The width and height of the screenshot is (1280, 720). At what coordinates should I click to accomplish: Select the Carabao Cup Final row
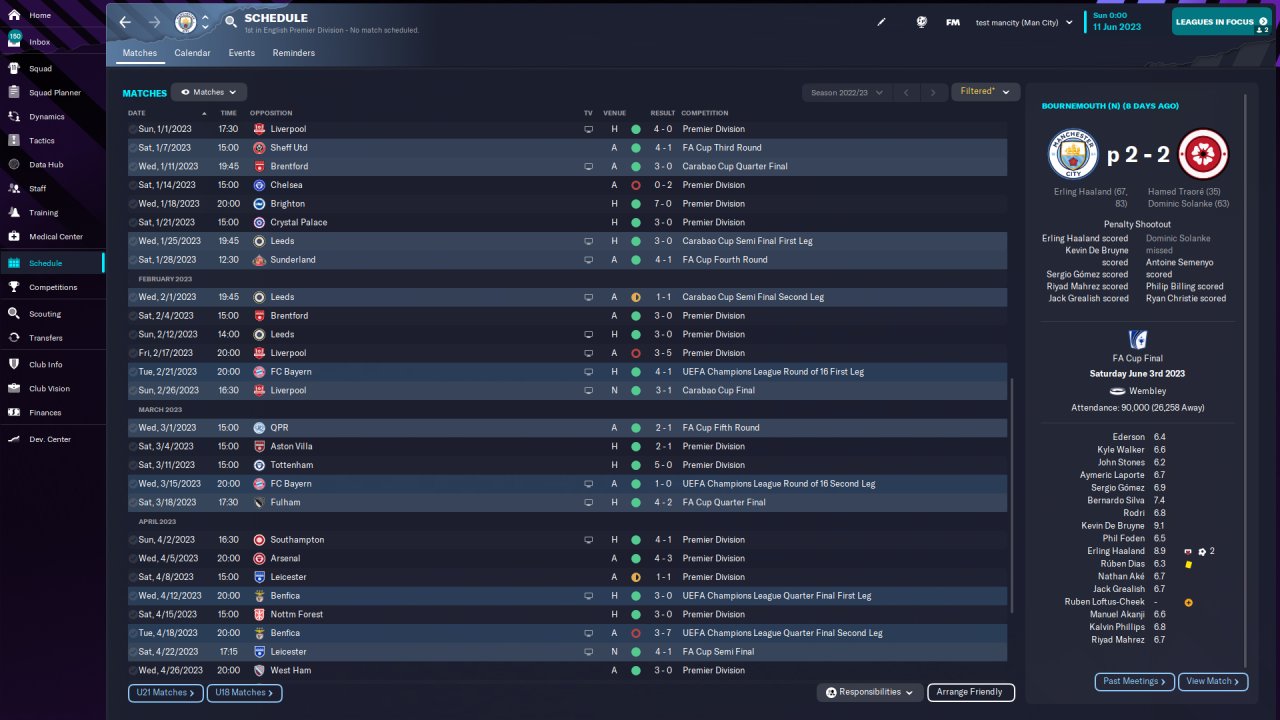coord(567,390)
